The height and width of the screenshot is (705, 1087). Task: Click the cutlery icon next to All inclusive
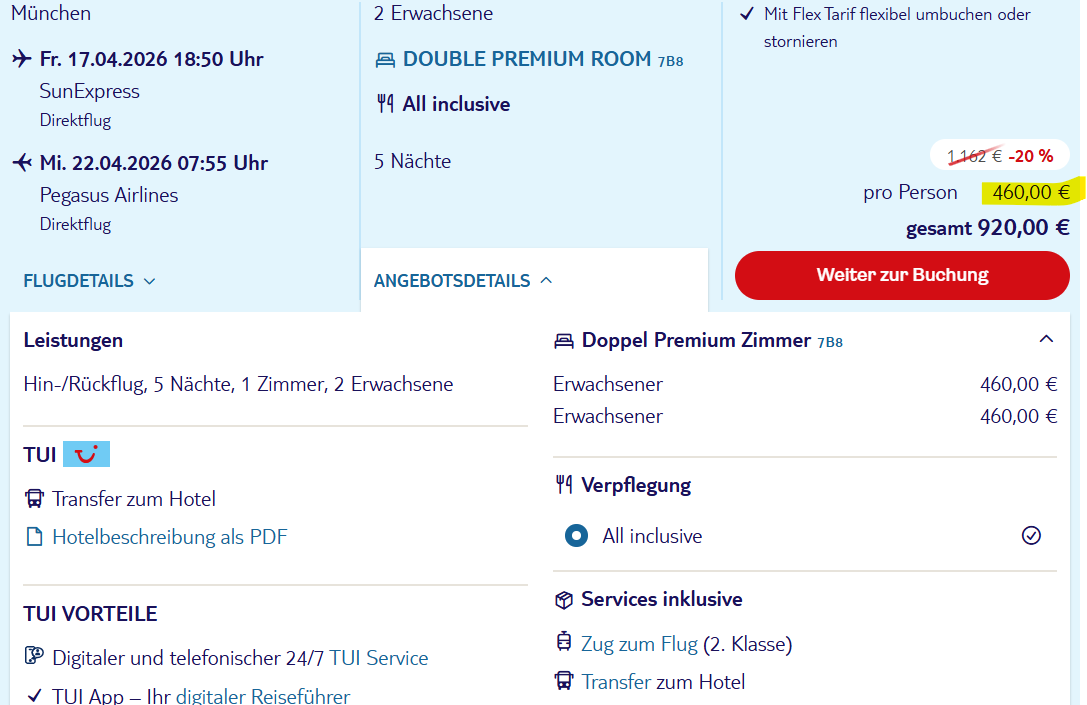385,104
